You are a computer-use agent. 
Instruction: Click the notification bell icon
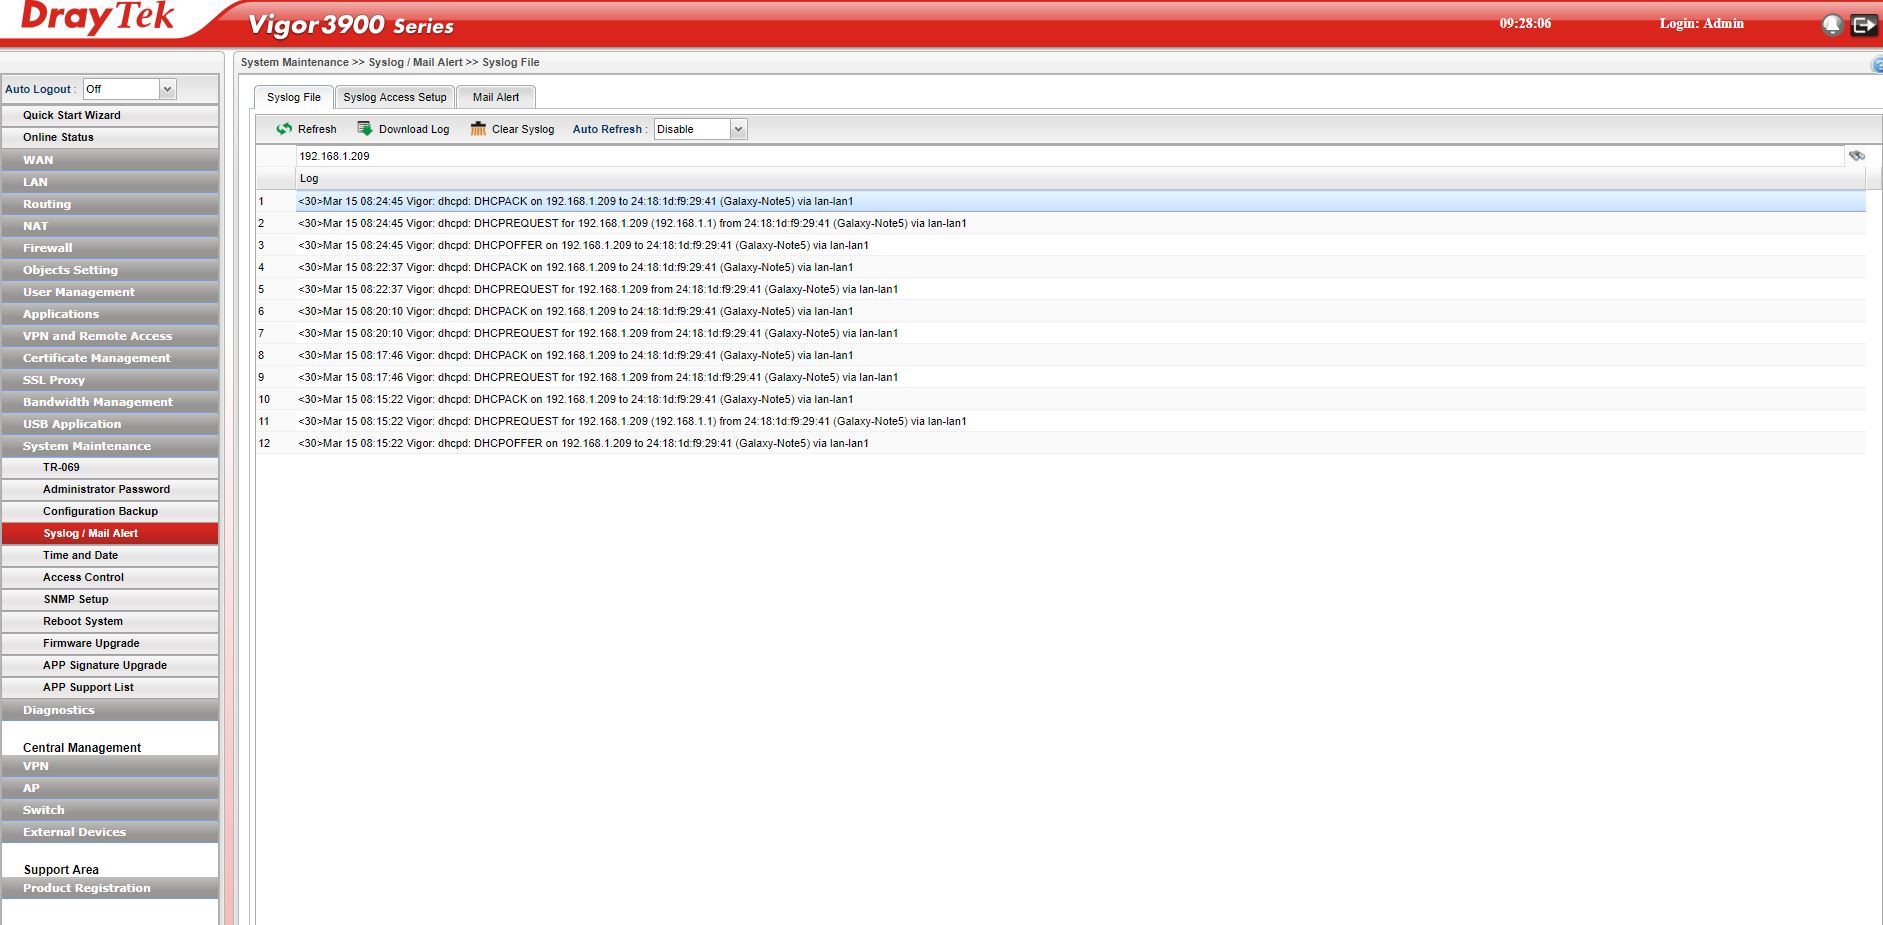click(1832, 25)
